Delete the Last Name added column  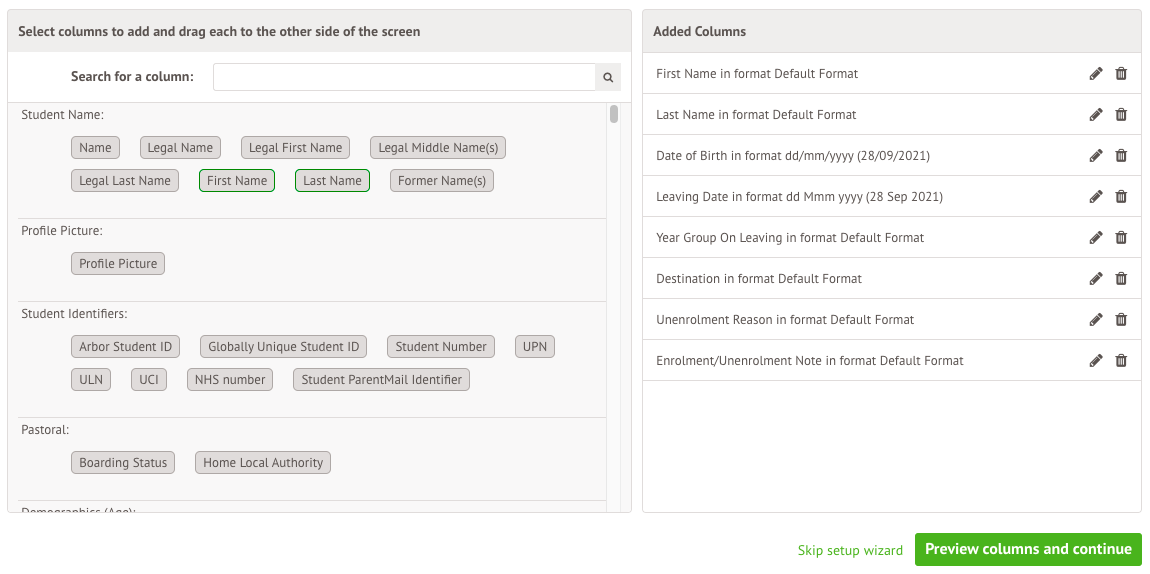point(1121,115)
